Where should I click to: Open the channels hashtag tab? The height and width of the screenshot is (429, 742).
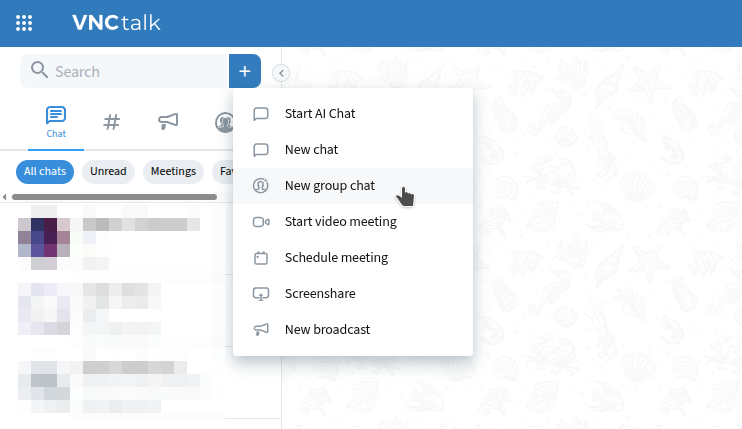[x=112, y=122]
